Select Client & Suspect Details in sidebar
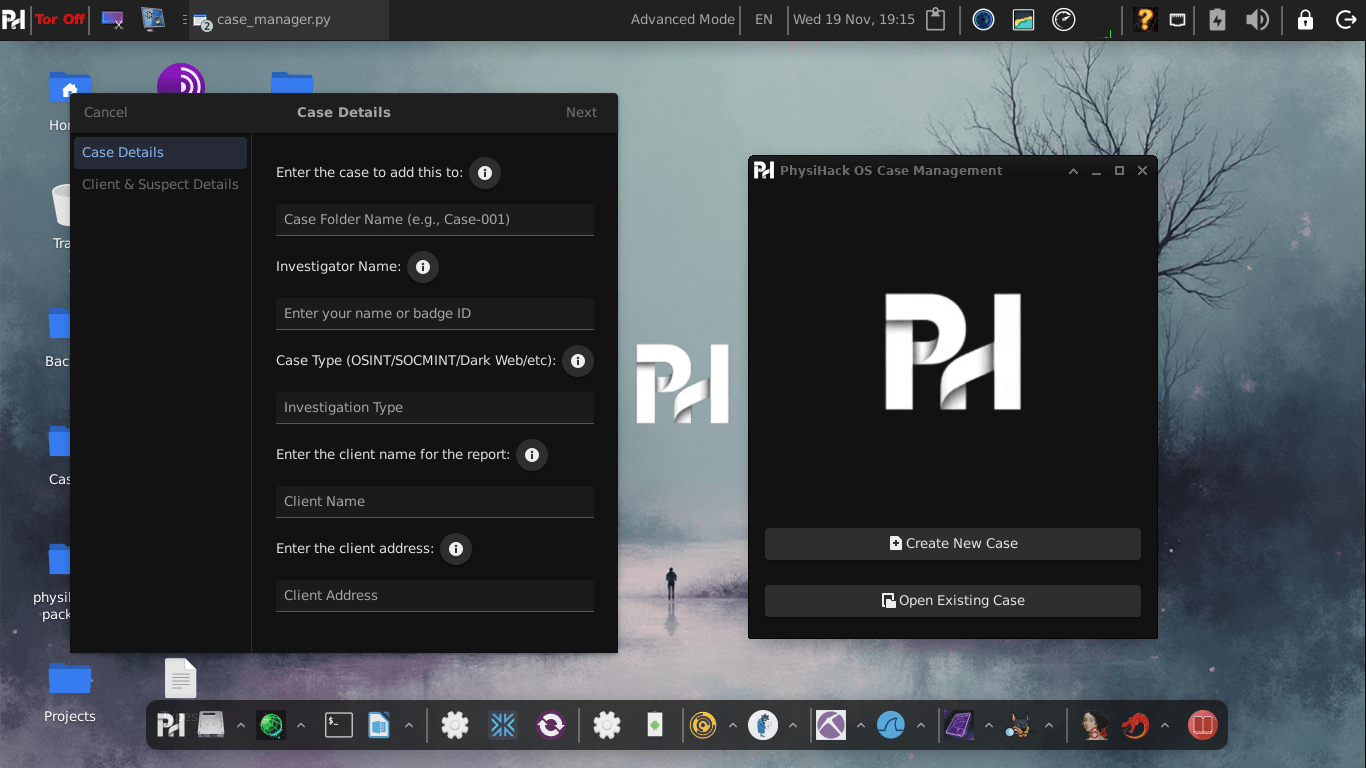This screenshot has width=1366, height=768. (x=160, y=185)
